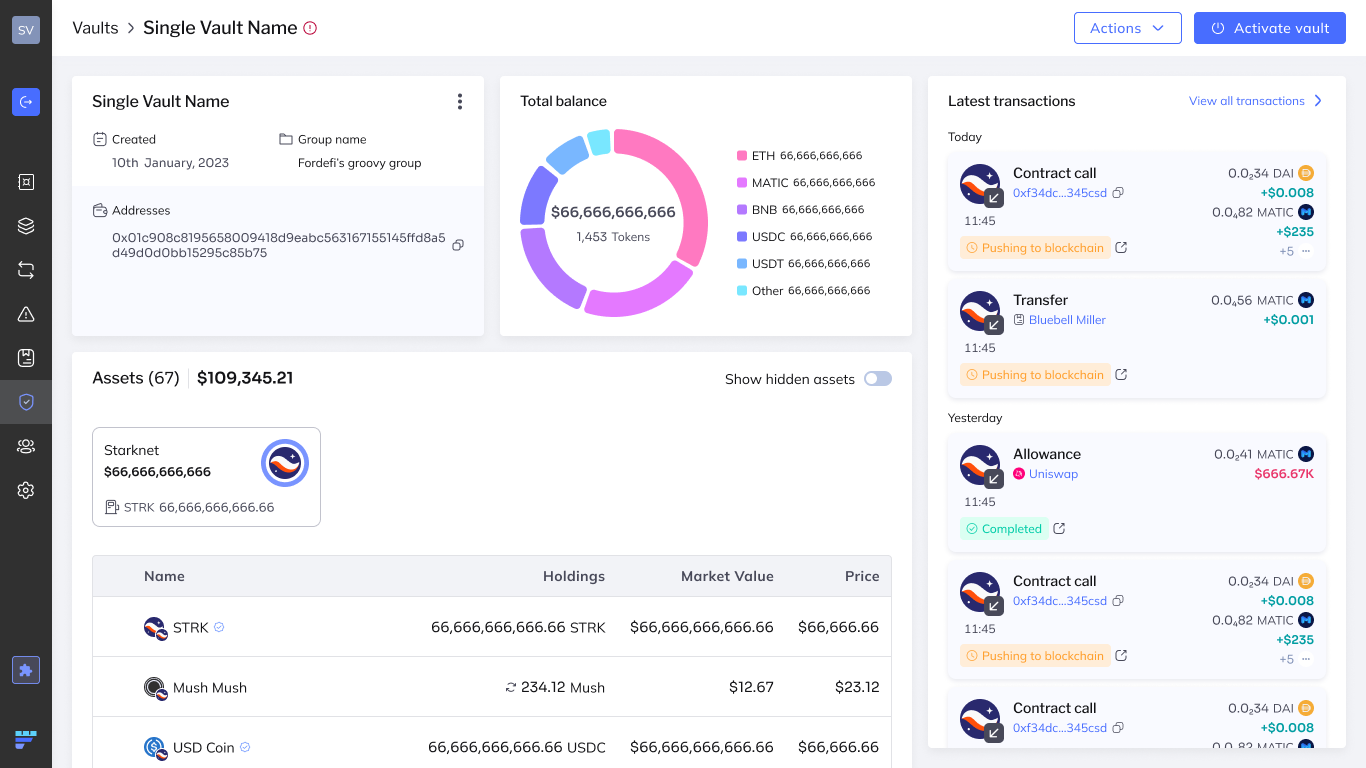Click the $12.67 market value cell
This screenshot has height=768, width=1366.
pos(751,687)
